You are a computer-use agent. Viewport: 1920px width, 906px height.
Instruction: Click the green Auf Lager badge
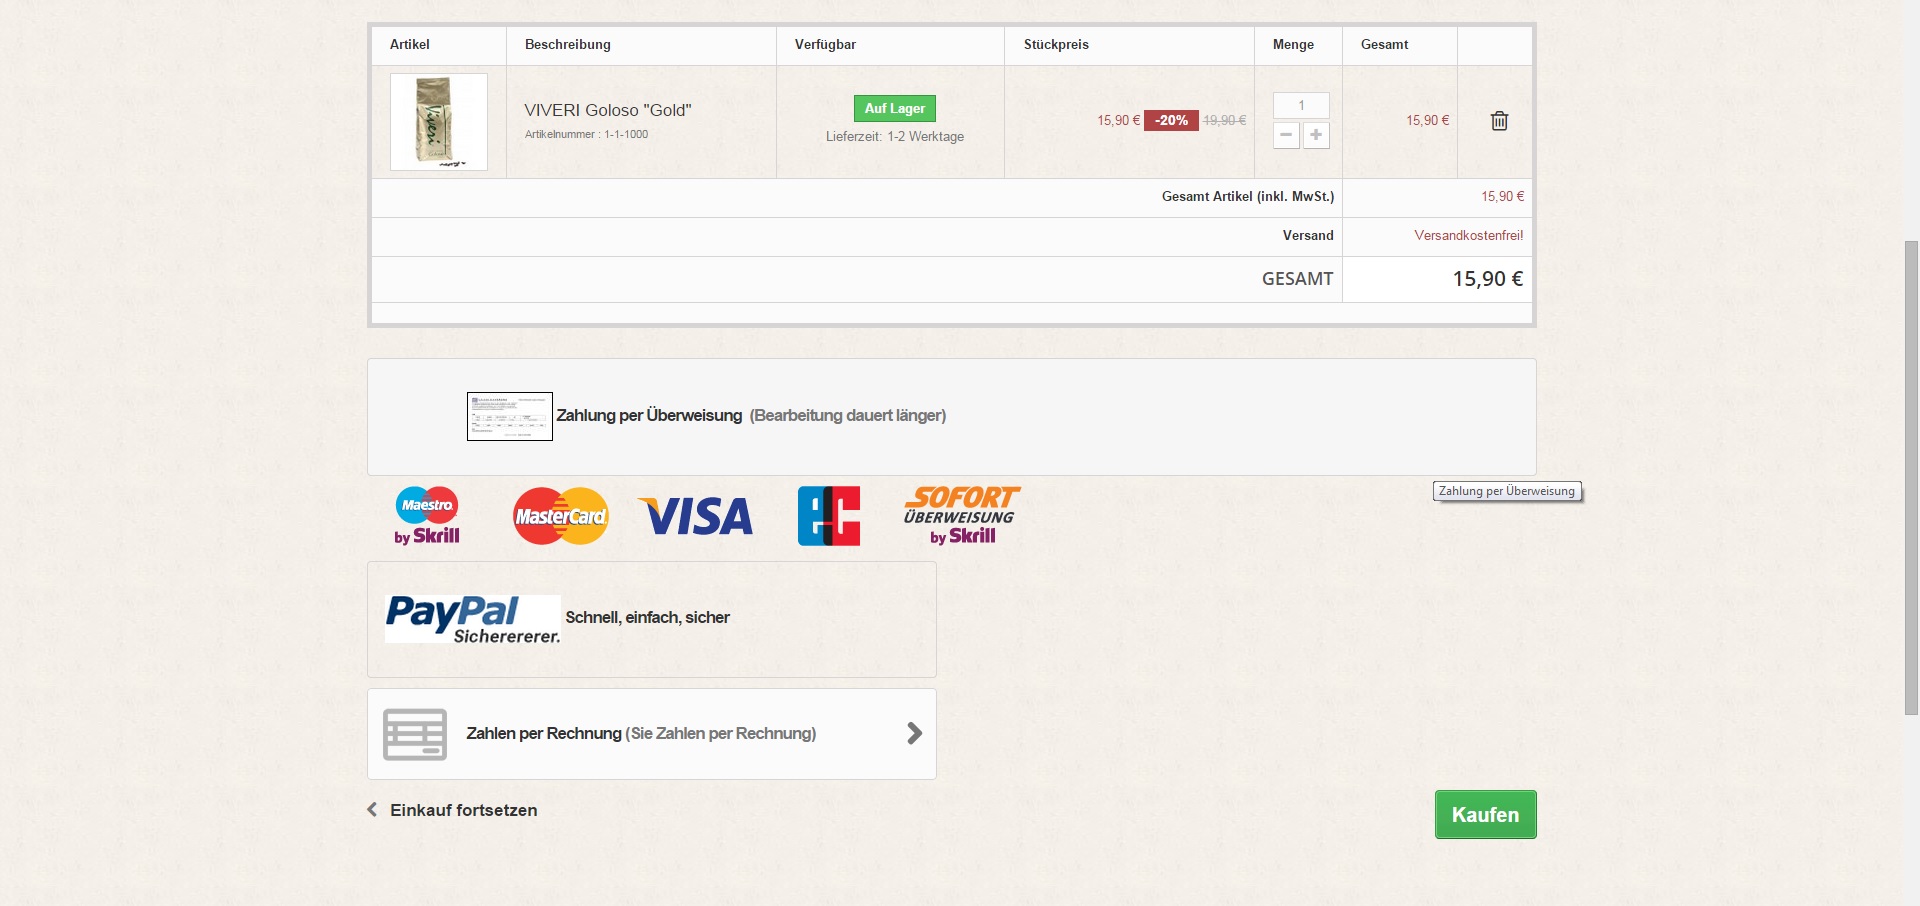895,108
